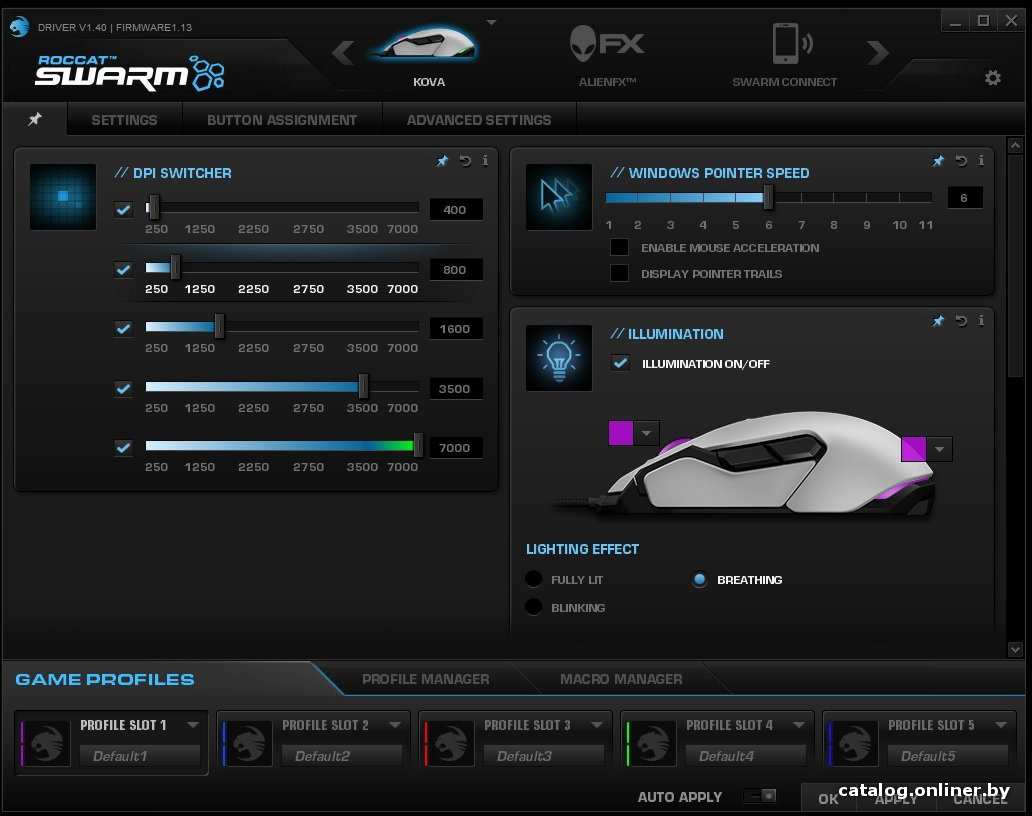Open the Advanced Settings tab
Screen dimensions: 1032x816
pos(478,120)
